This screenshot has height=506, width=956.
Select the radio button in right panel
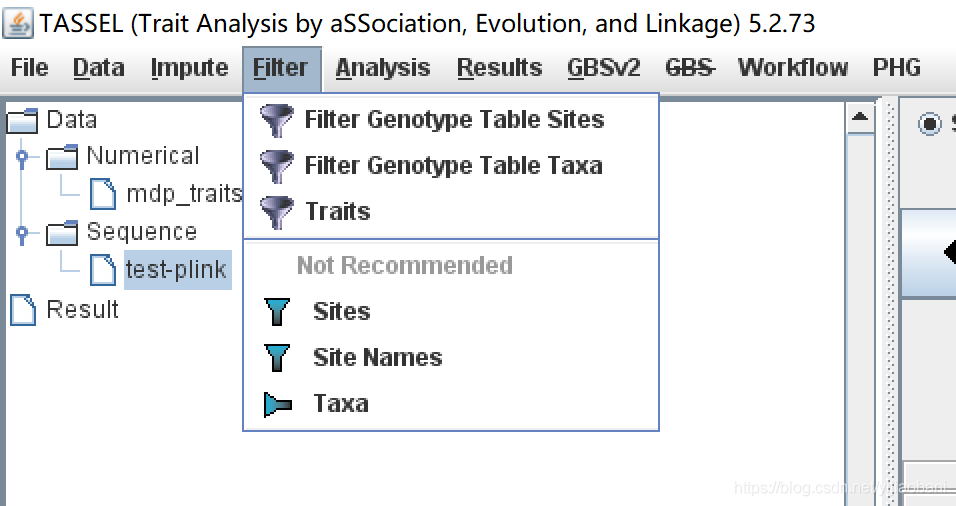point(930,124)
